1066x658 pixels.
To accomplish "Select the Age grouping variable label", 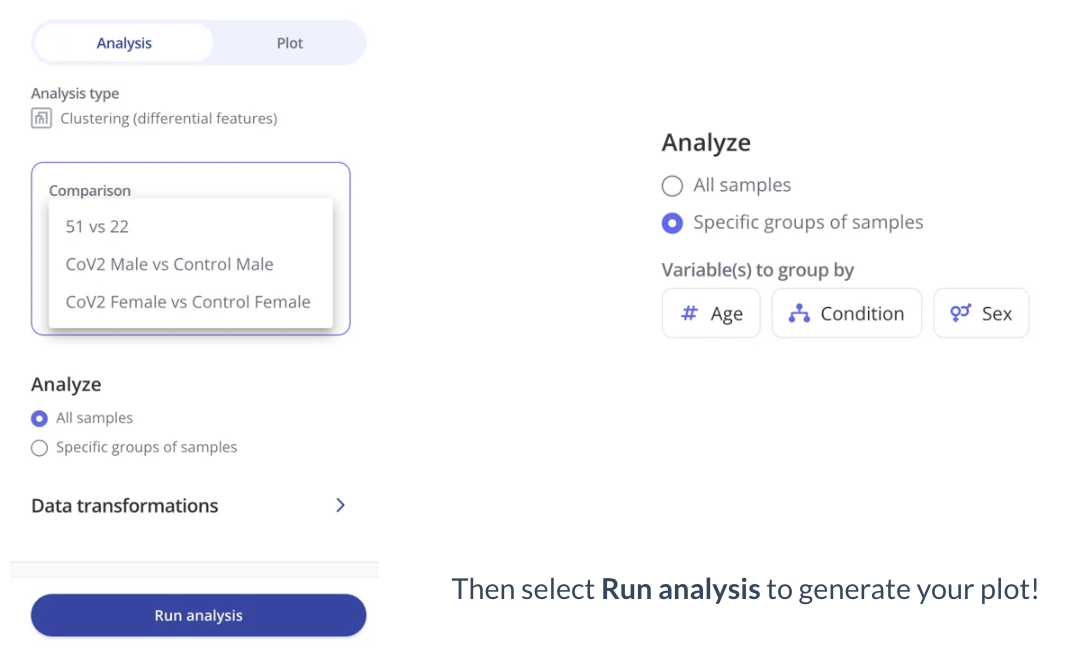I will pos(727,314).
